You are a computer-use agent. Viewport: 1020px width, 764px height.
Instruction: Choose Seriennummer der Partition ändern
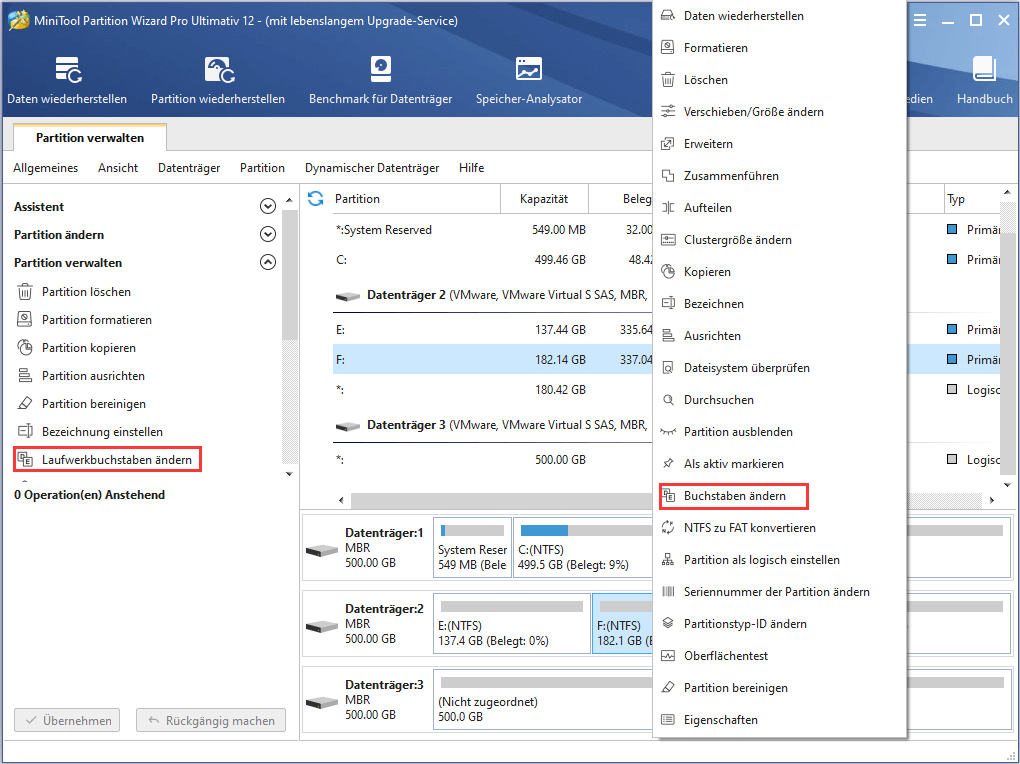(779, 592)
